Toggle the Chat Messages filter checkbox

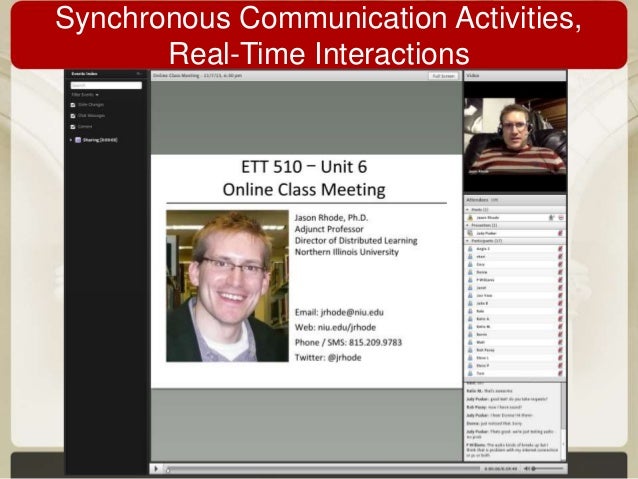point(73,116)
